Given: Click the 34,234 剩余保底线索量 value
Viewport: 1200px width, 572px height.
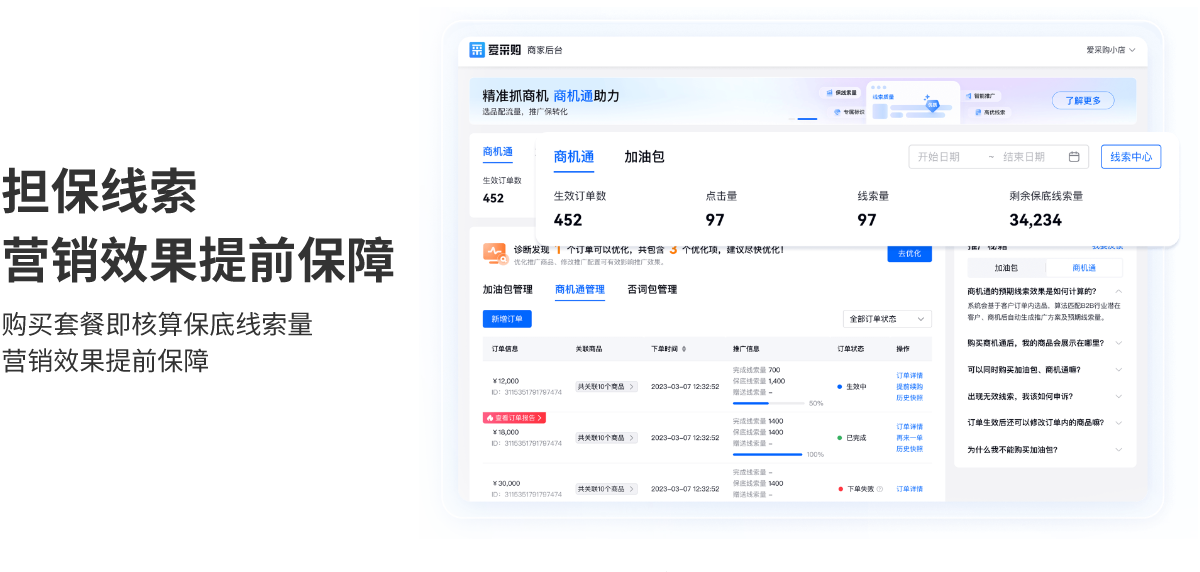Looking at the screenshot, I should click(x=1035, y=220).
